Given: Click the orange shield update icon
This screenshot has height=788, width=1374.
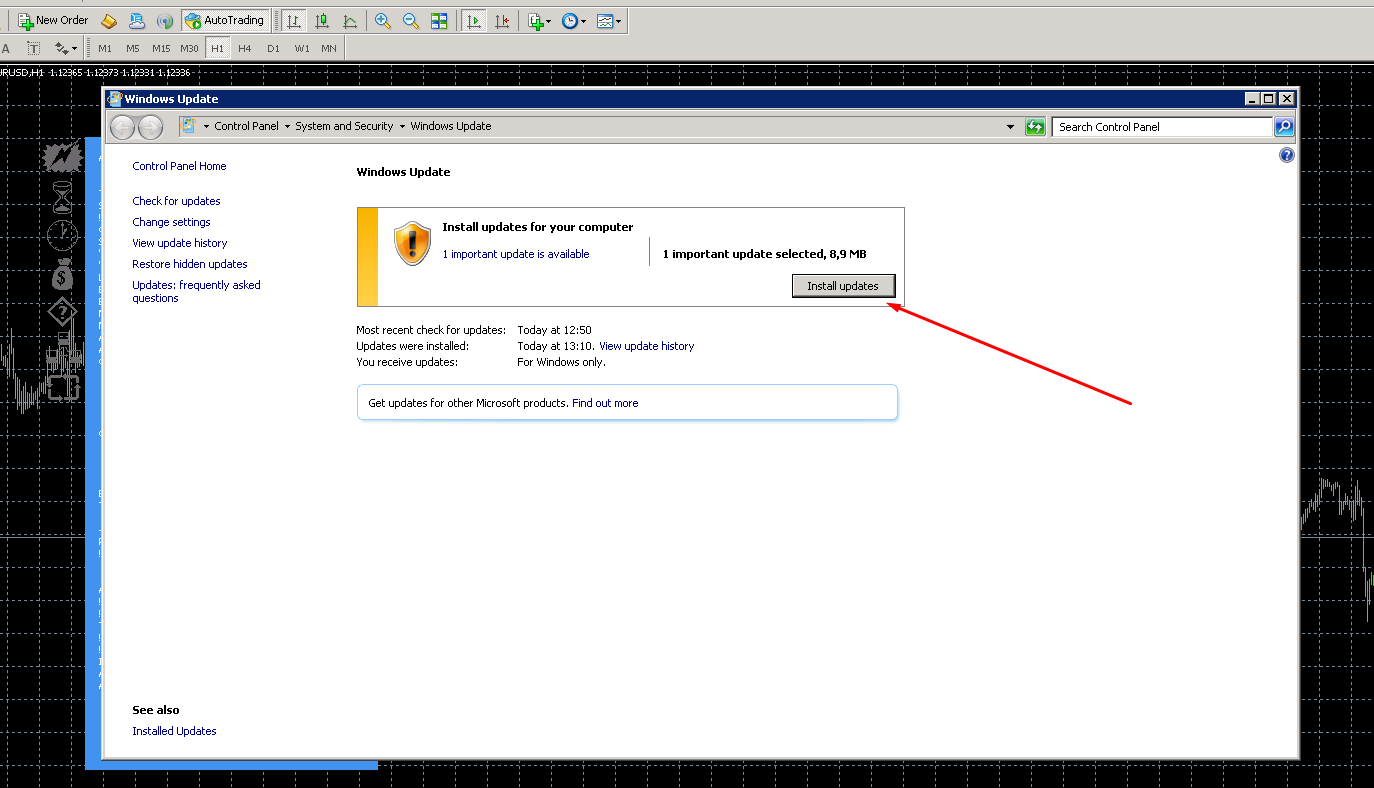Looking at the screenshot, I should pyautogui.click(x=412, y=243).
